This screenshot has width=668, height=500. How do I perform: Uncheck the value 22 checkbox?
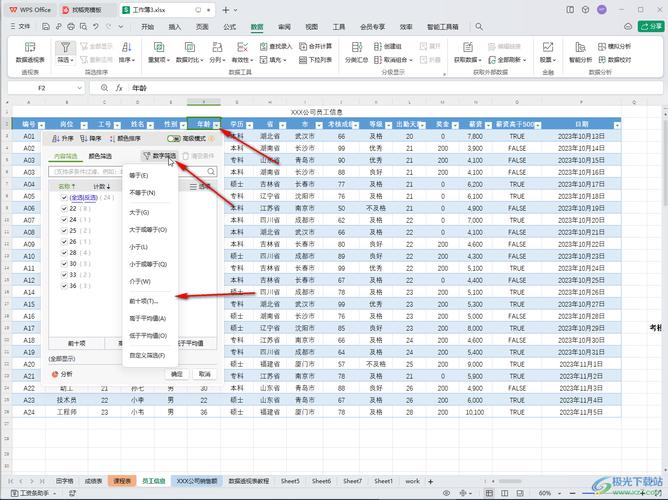pos(64,209)
